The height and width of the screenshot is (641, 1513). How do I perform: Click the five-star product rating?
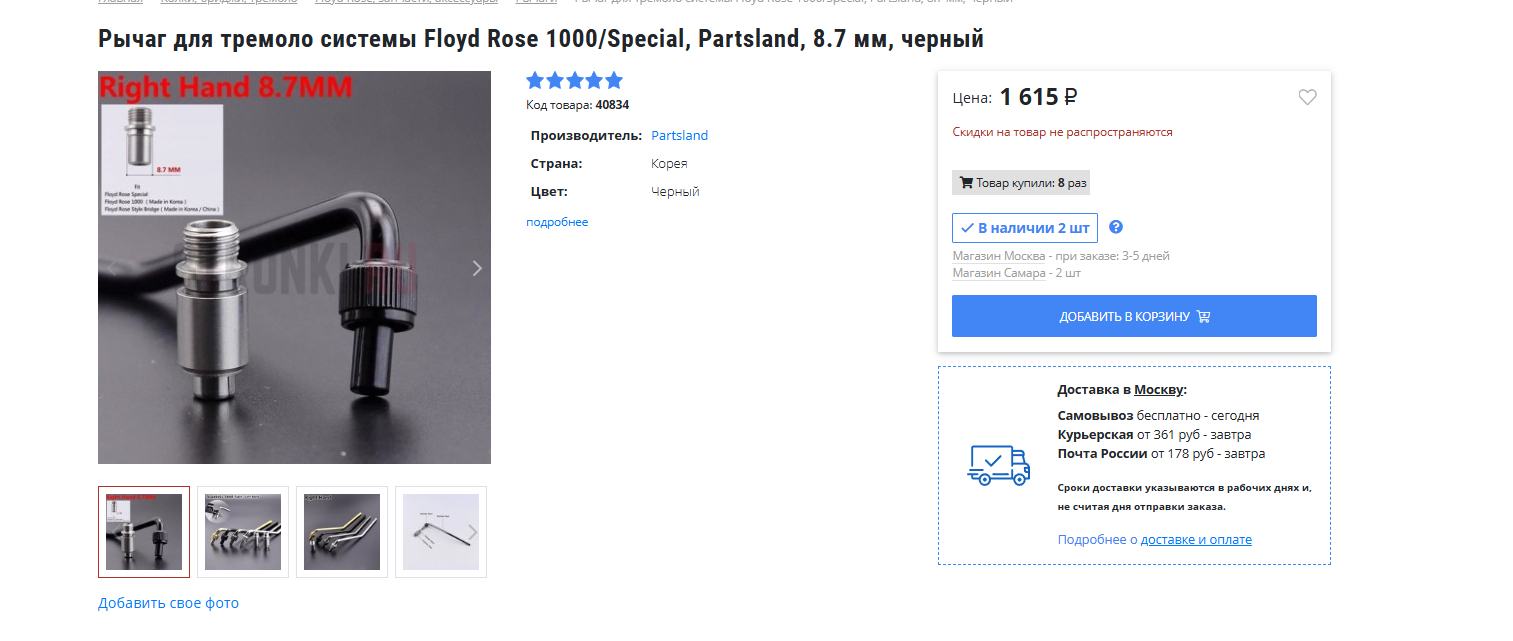(x=574, y=81)
